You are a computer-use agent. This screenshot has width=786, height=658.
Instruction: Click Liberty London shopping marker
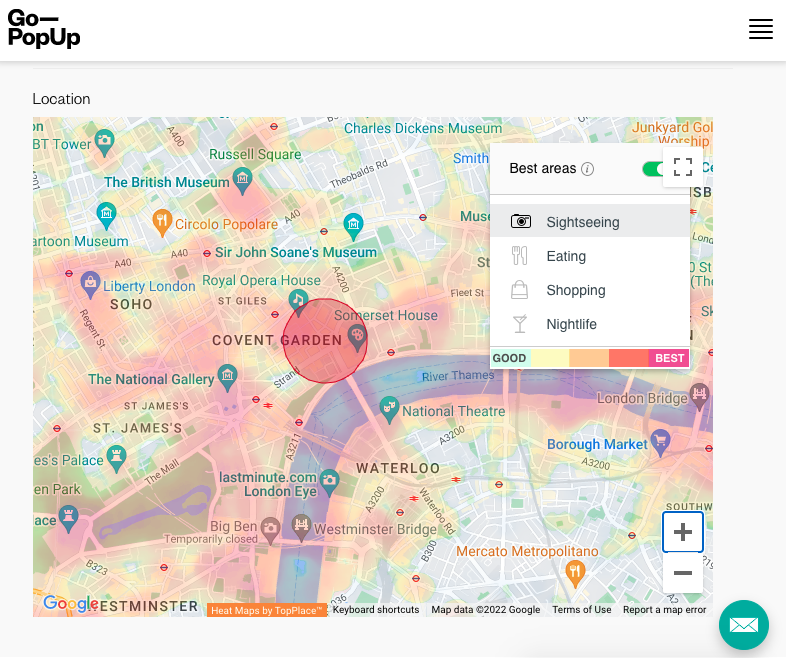[x=90, y=284]
